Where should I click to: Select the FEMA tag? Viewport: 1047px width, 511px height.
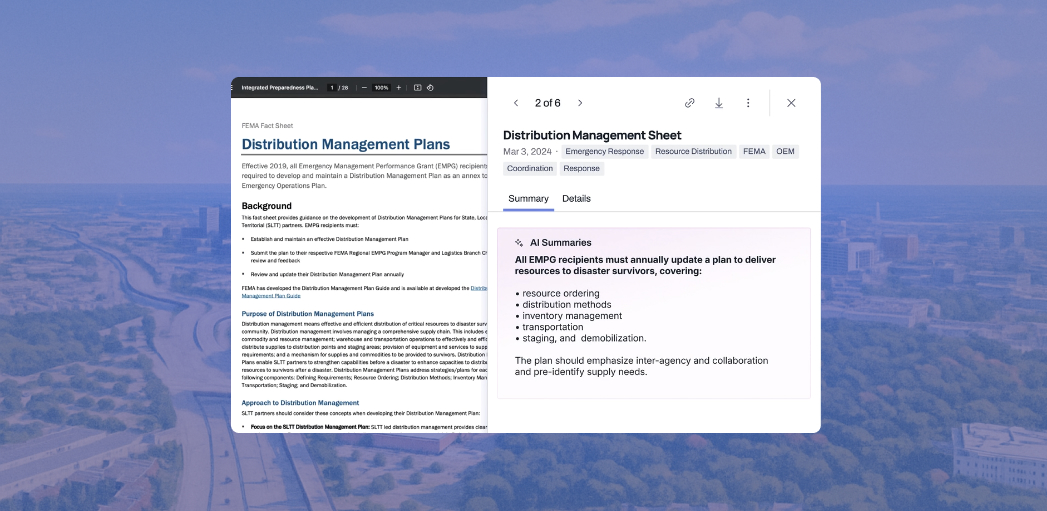pyautogui.click(x=754, y=152)
